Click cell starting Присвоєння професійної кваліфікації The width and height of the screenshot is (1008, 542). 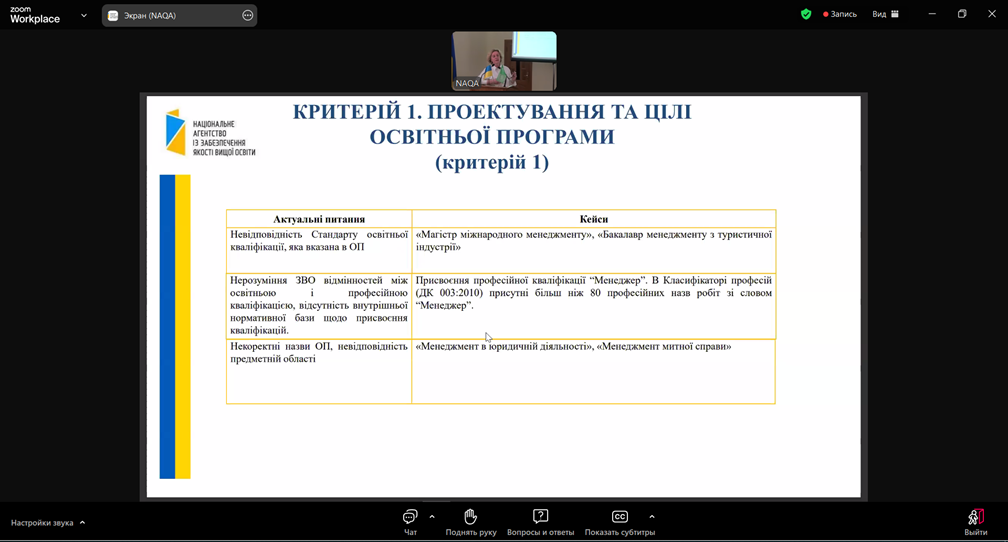tap(593, 305)
